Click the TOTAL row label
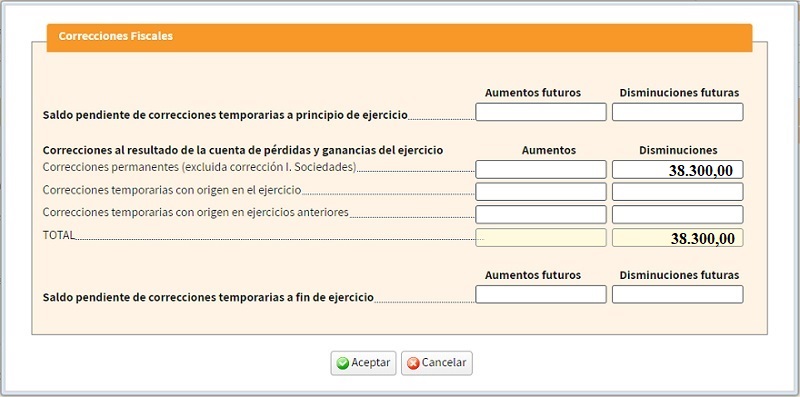 point(59,235)
